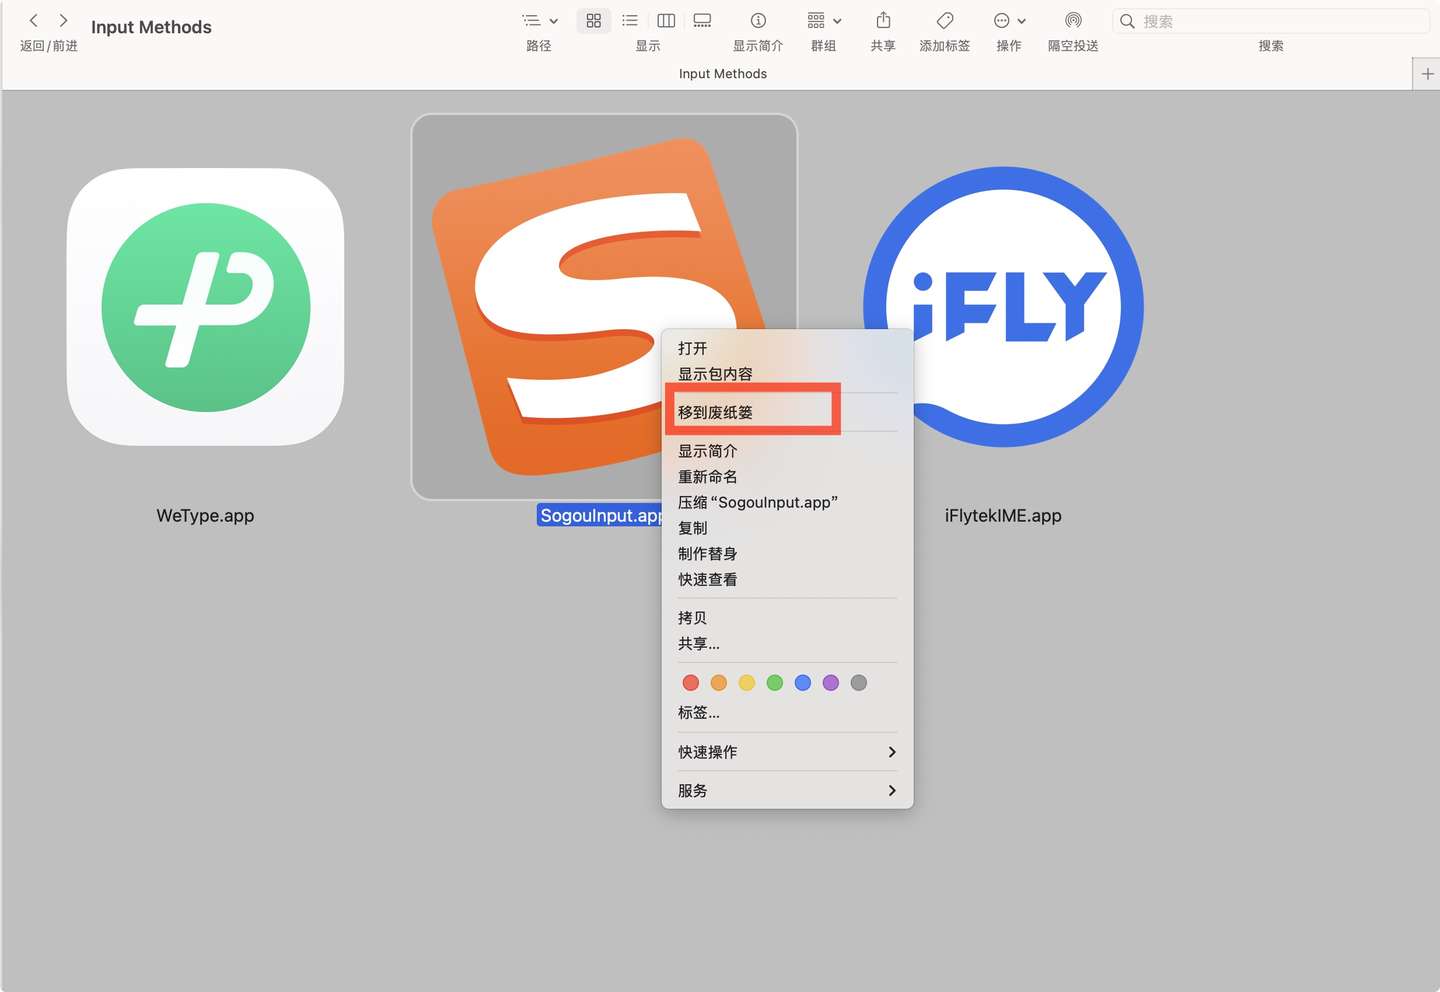Apply the gray tag color
Viewport: 1440px width, 992px height.
(x=859, y=683)
